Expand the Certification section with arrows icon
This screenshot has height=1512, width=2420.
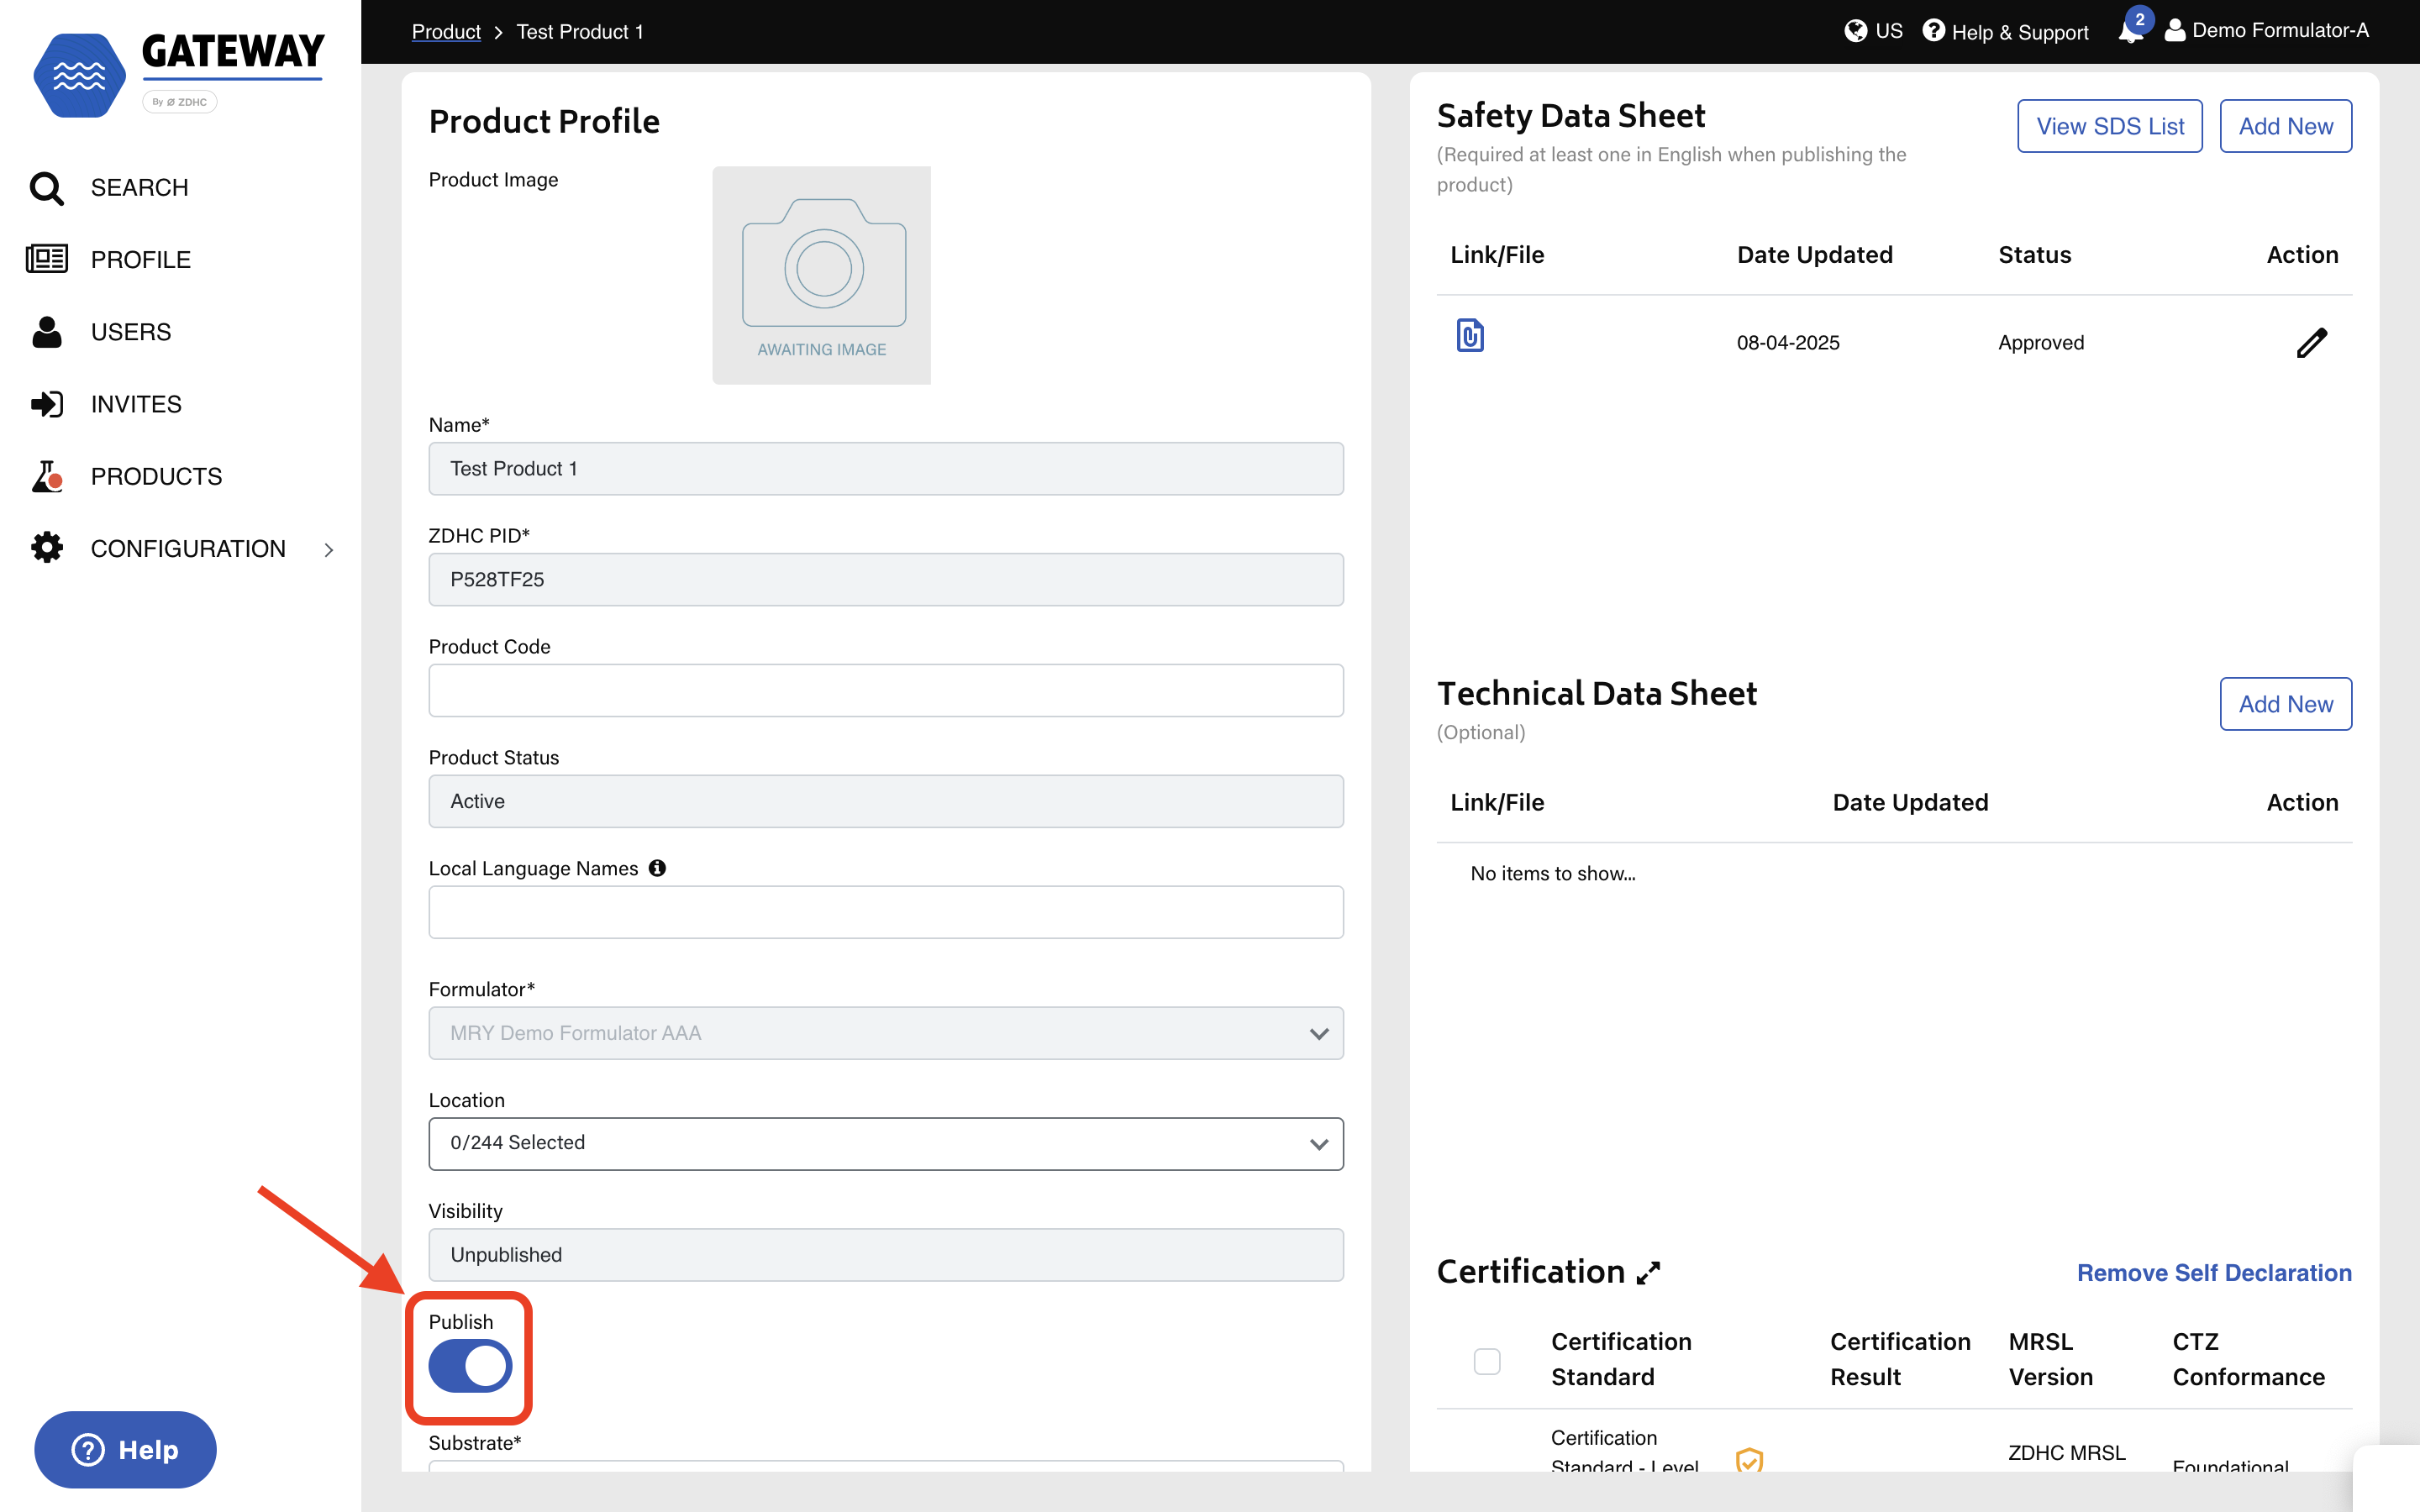[1648, 1272]
